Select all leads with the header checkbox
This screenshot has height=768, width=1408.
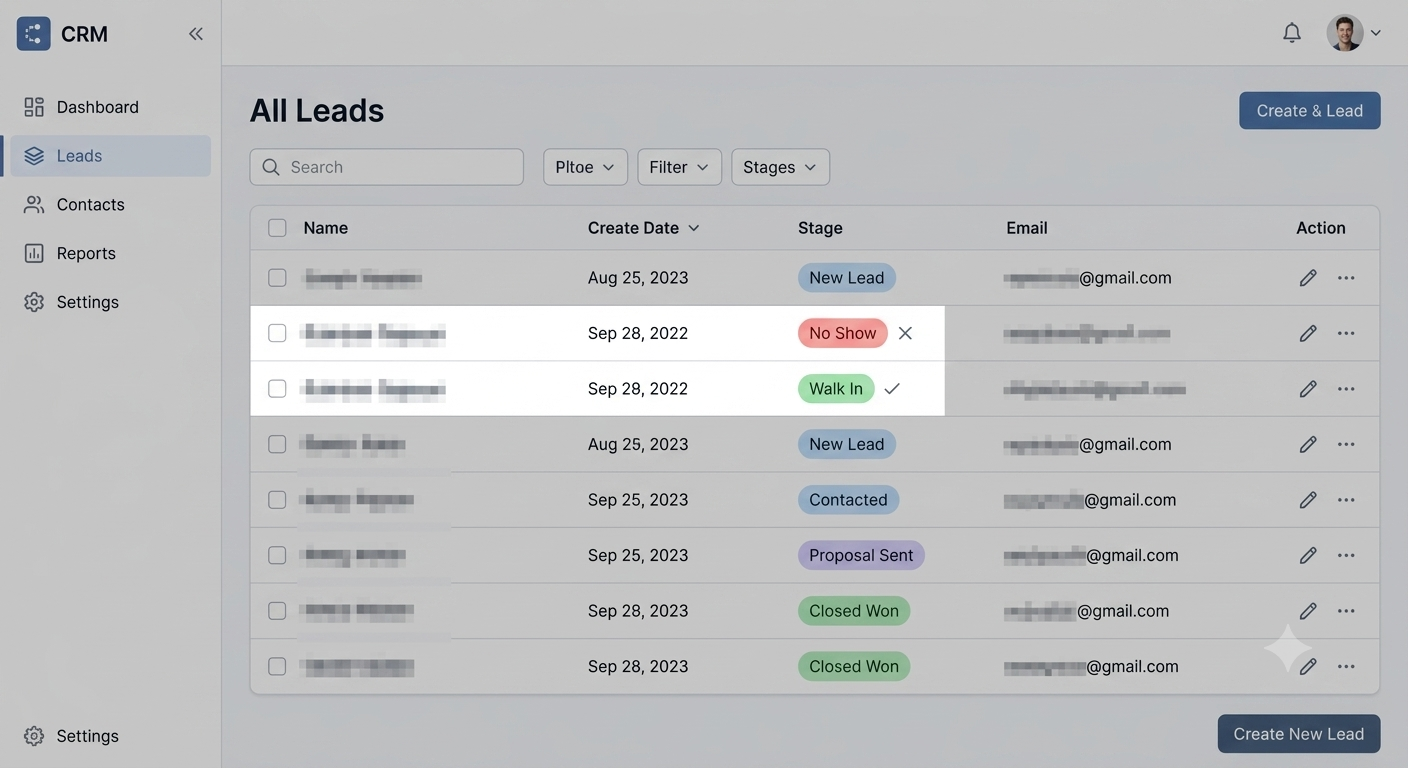click(x=277, y=228)
